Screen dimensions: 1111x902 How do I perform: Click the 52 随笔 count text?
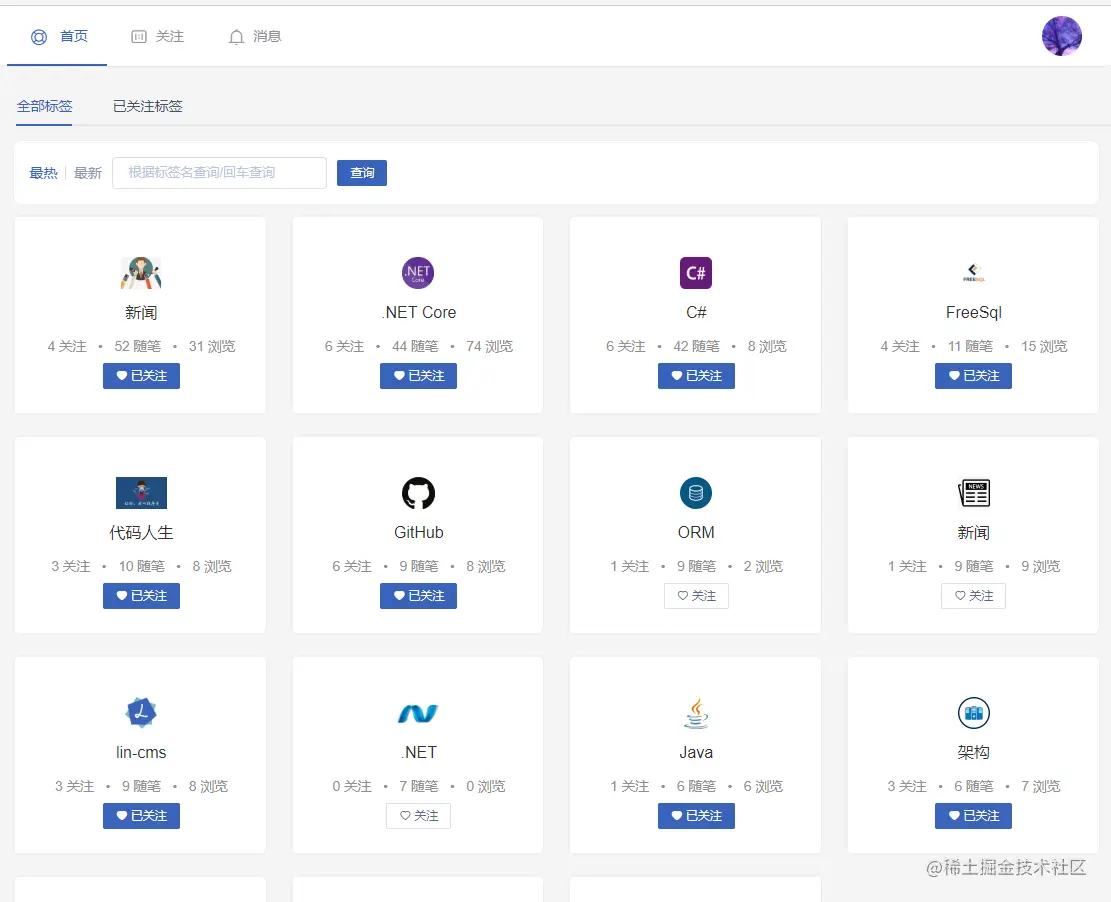point(137,346)
